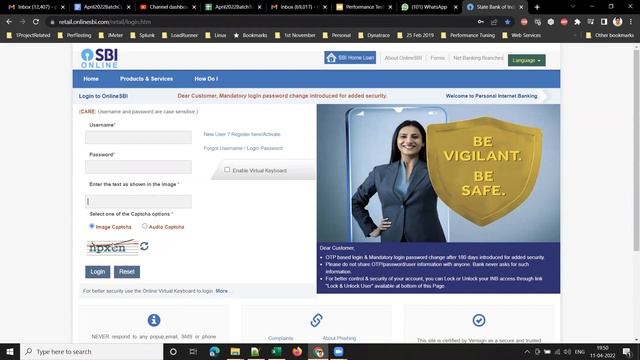640x360 pixels.
Task: Open Net Banking Branches link
Action: pyautogui.click(x=478, y=58)
